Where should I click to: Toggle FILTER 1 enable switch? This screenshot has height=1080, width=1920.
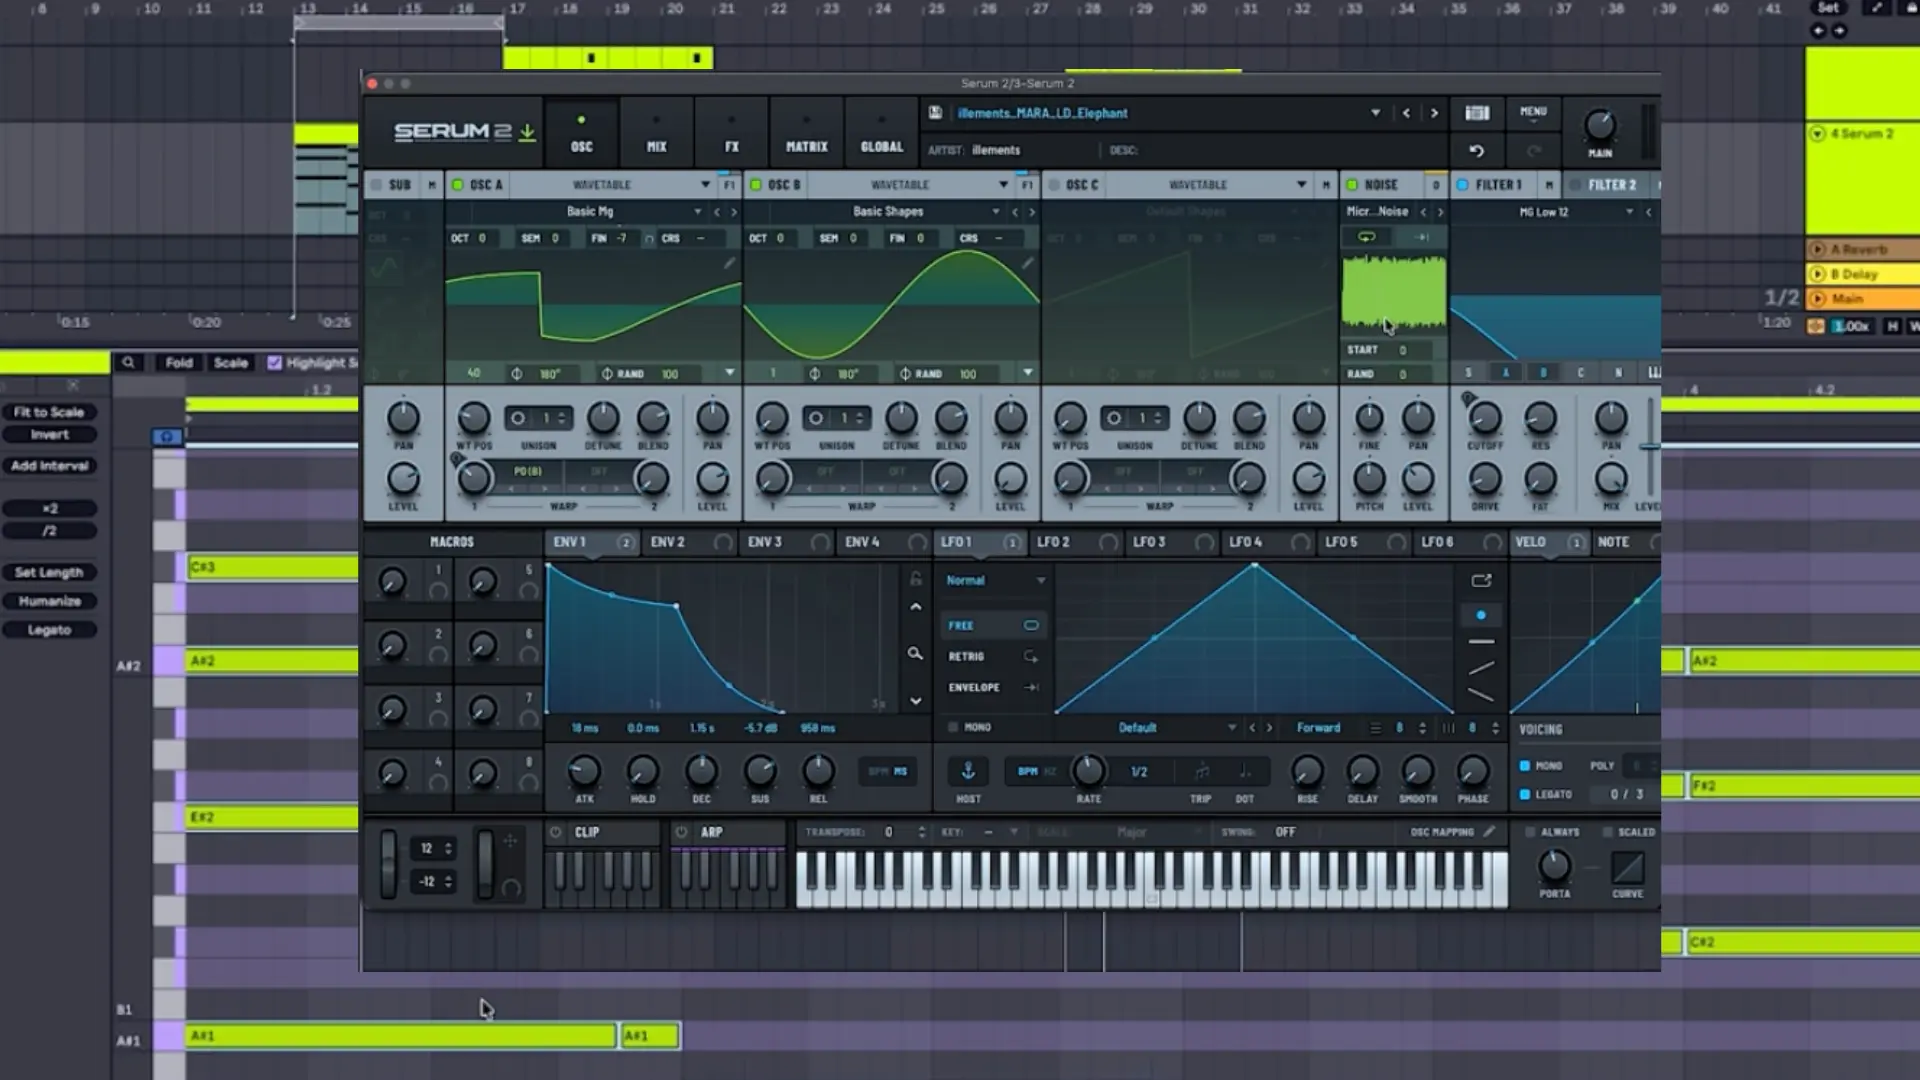coord(1463,185)
